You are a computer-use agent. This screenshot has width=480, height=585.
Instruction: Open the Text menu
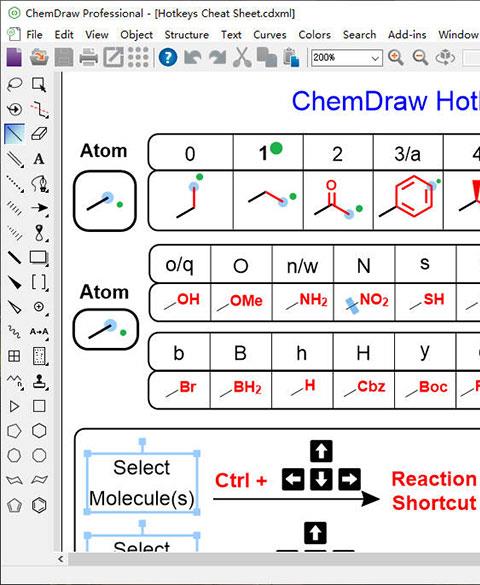click(231, 35)
